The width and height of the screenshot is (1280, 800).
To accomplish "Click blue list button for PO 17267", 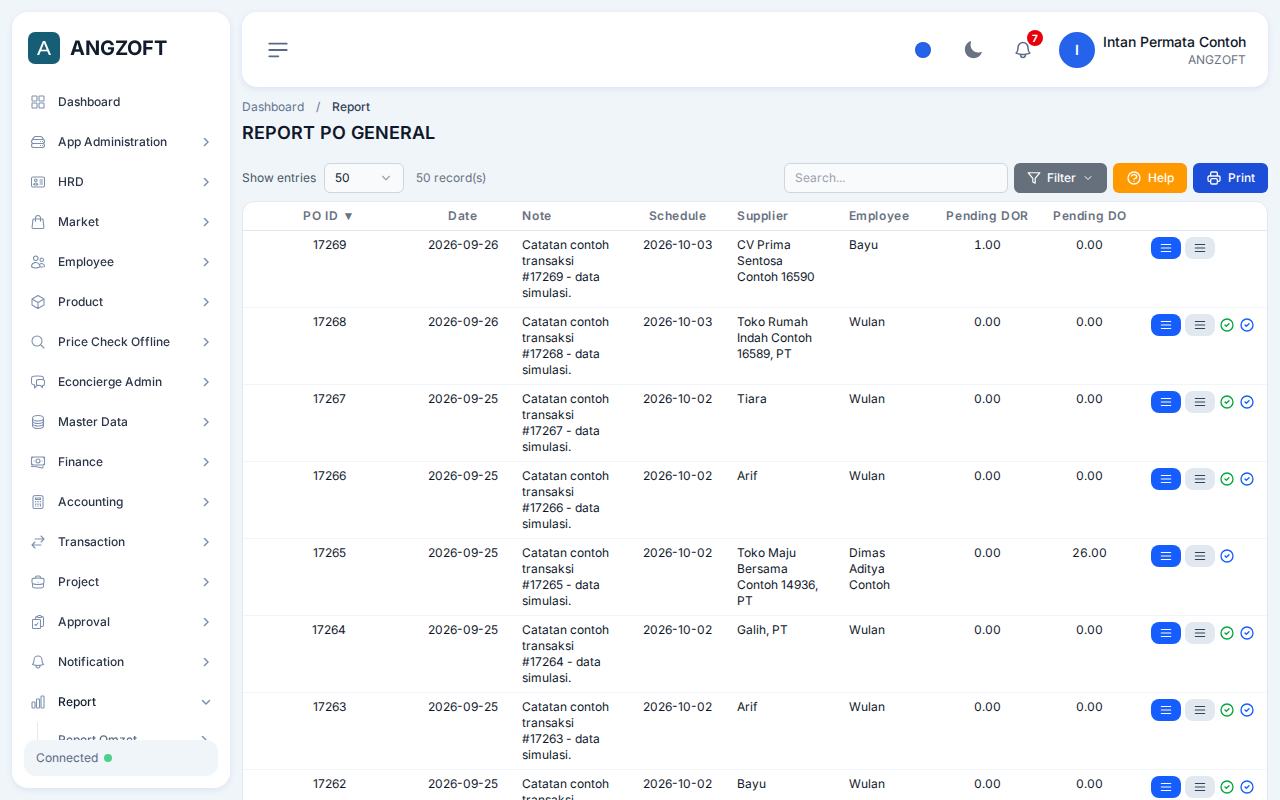I will click(1166, 402).
